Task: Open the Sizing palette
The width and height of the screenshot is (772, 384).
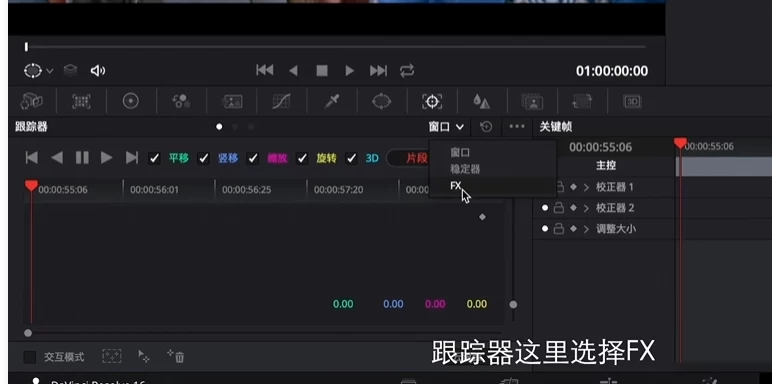Action: 582,101
